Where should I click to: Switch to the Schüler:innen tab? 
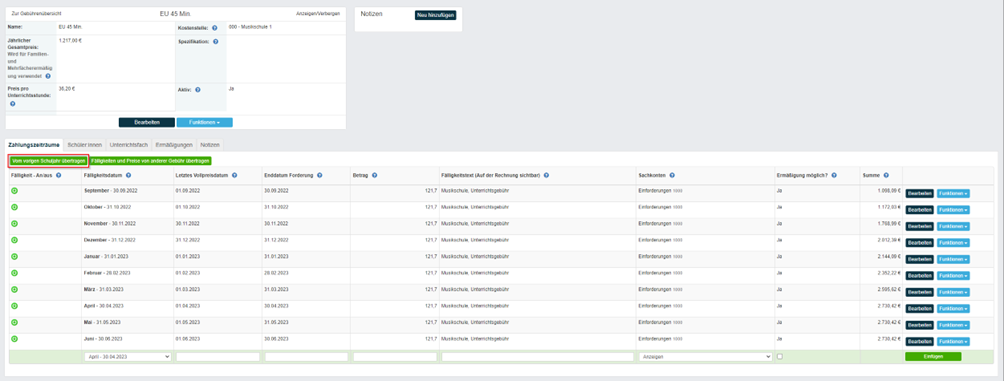click(x=85, y=145)
